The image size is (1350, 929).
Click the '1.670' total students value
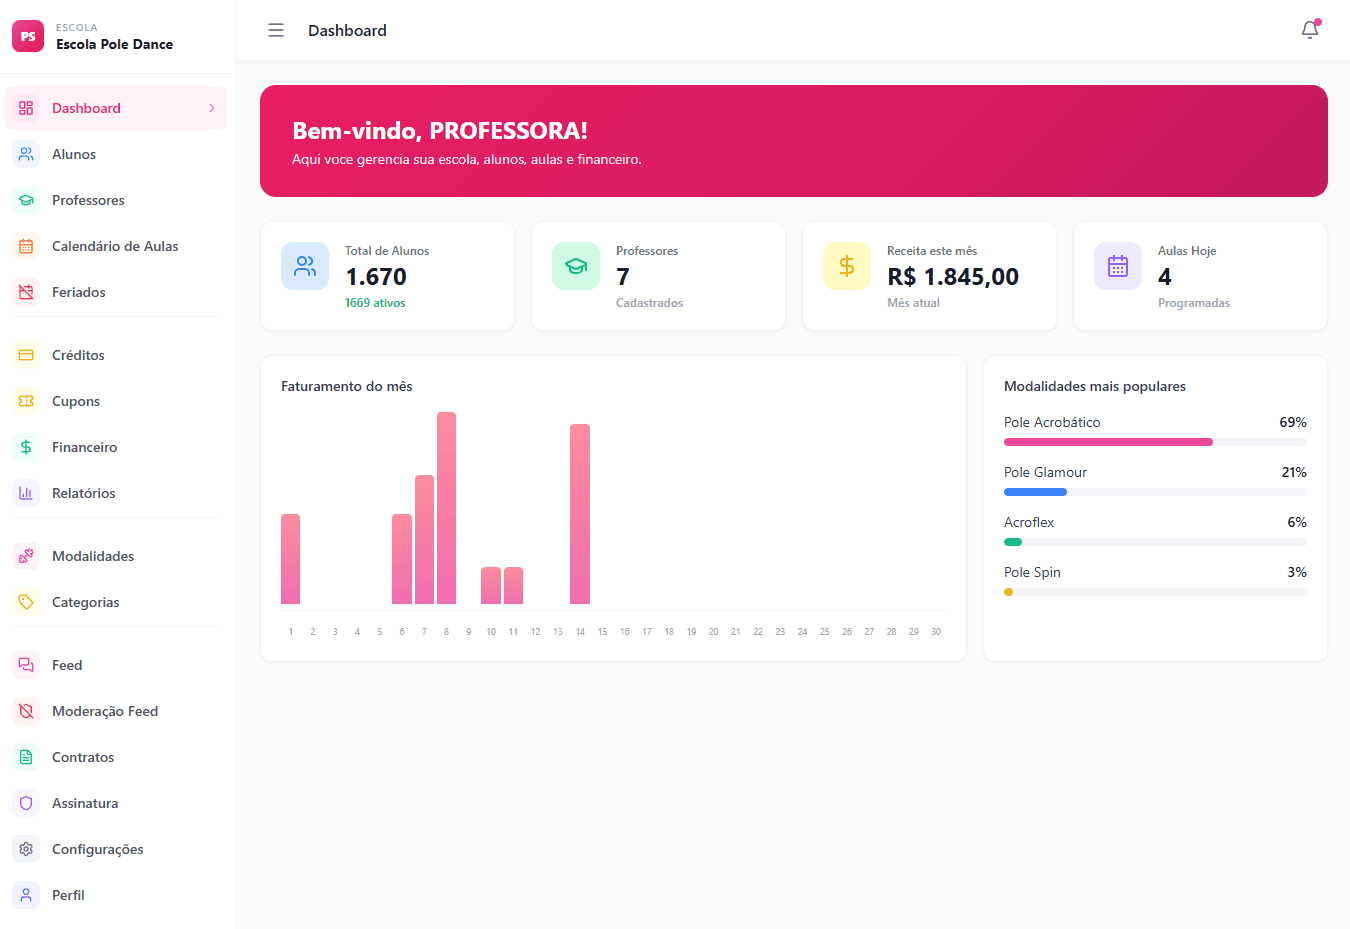(376, 277)
